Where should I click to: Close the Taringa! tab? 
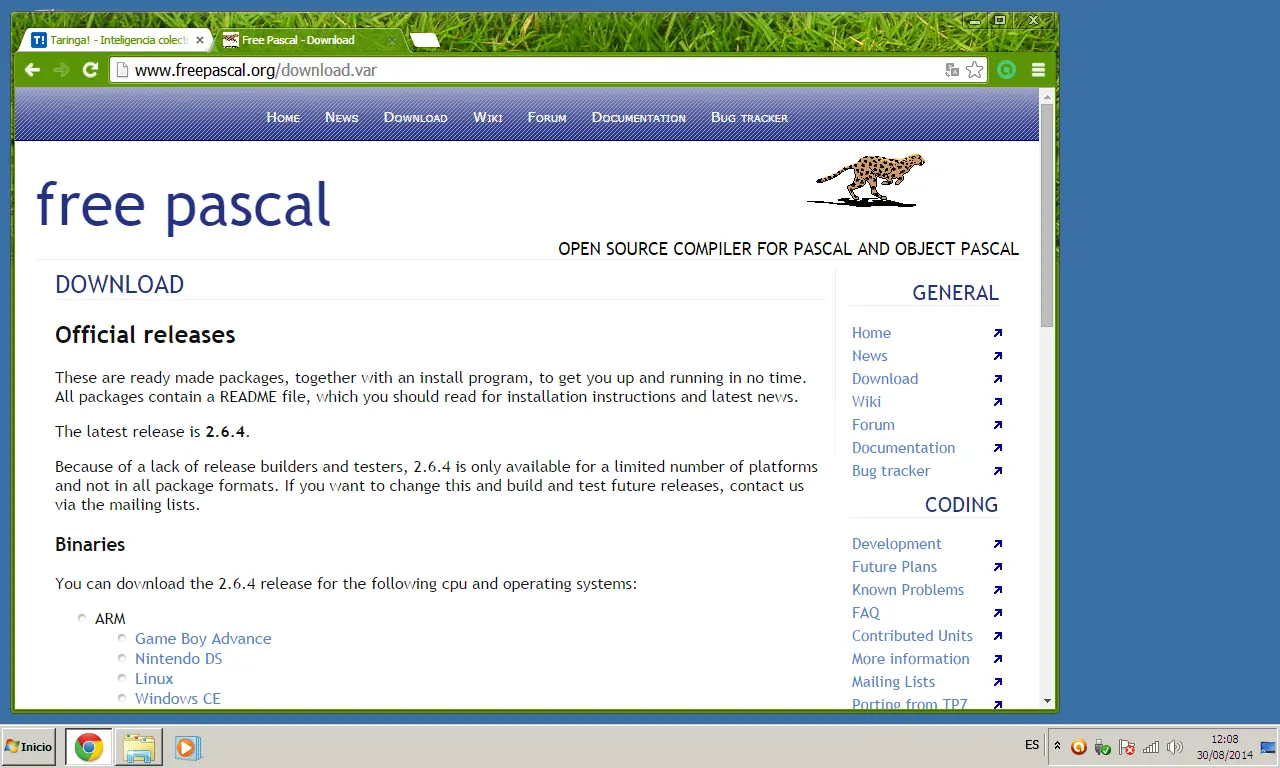pos(199,40)
